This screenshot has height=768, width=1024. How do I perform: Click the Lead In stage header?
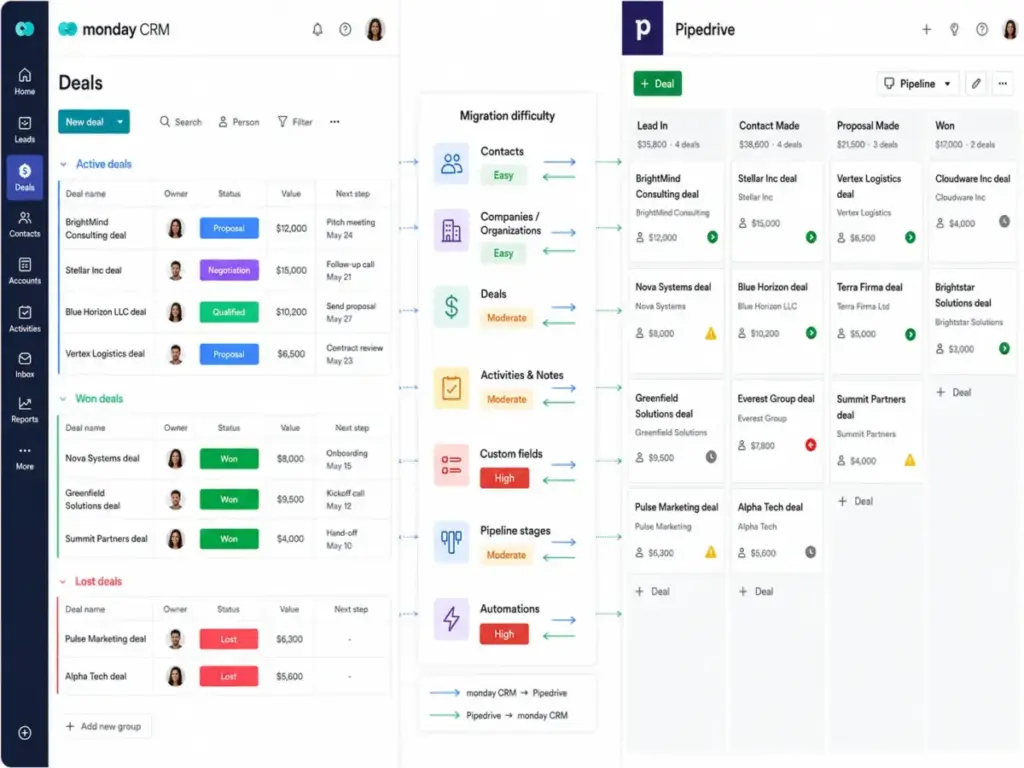point(677,134)
